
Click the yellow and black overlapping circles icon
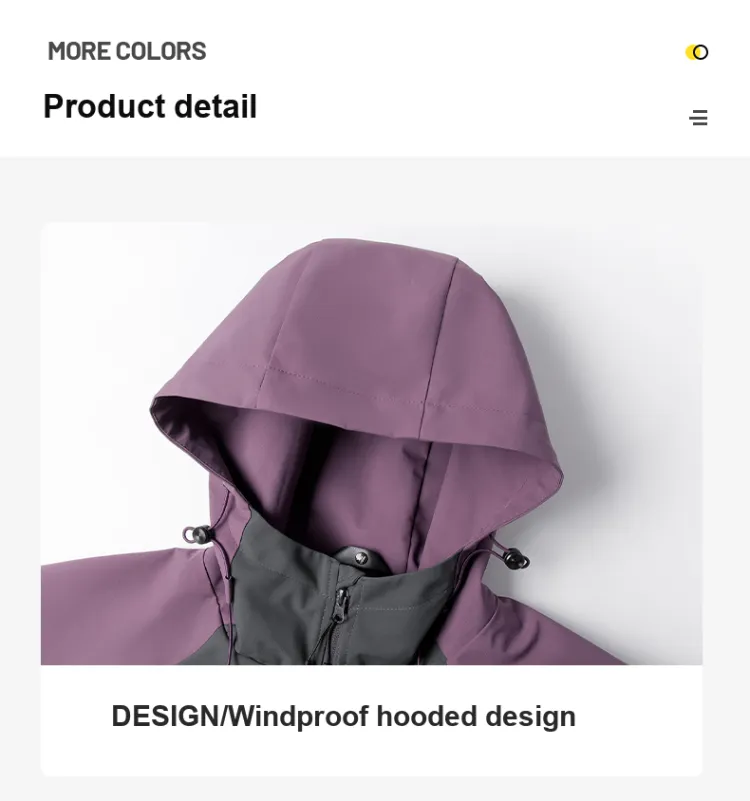coord(697,52)
